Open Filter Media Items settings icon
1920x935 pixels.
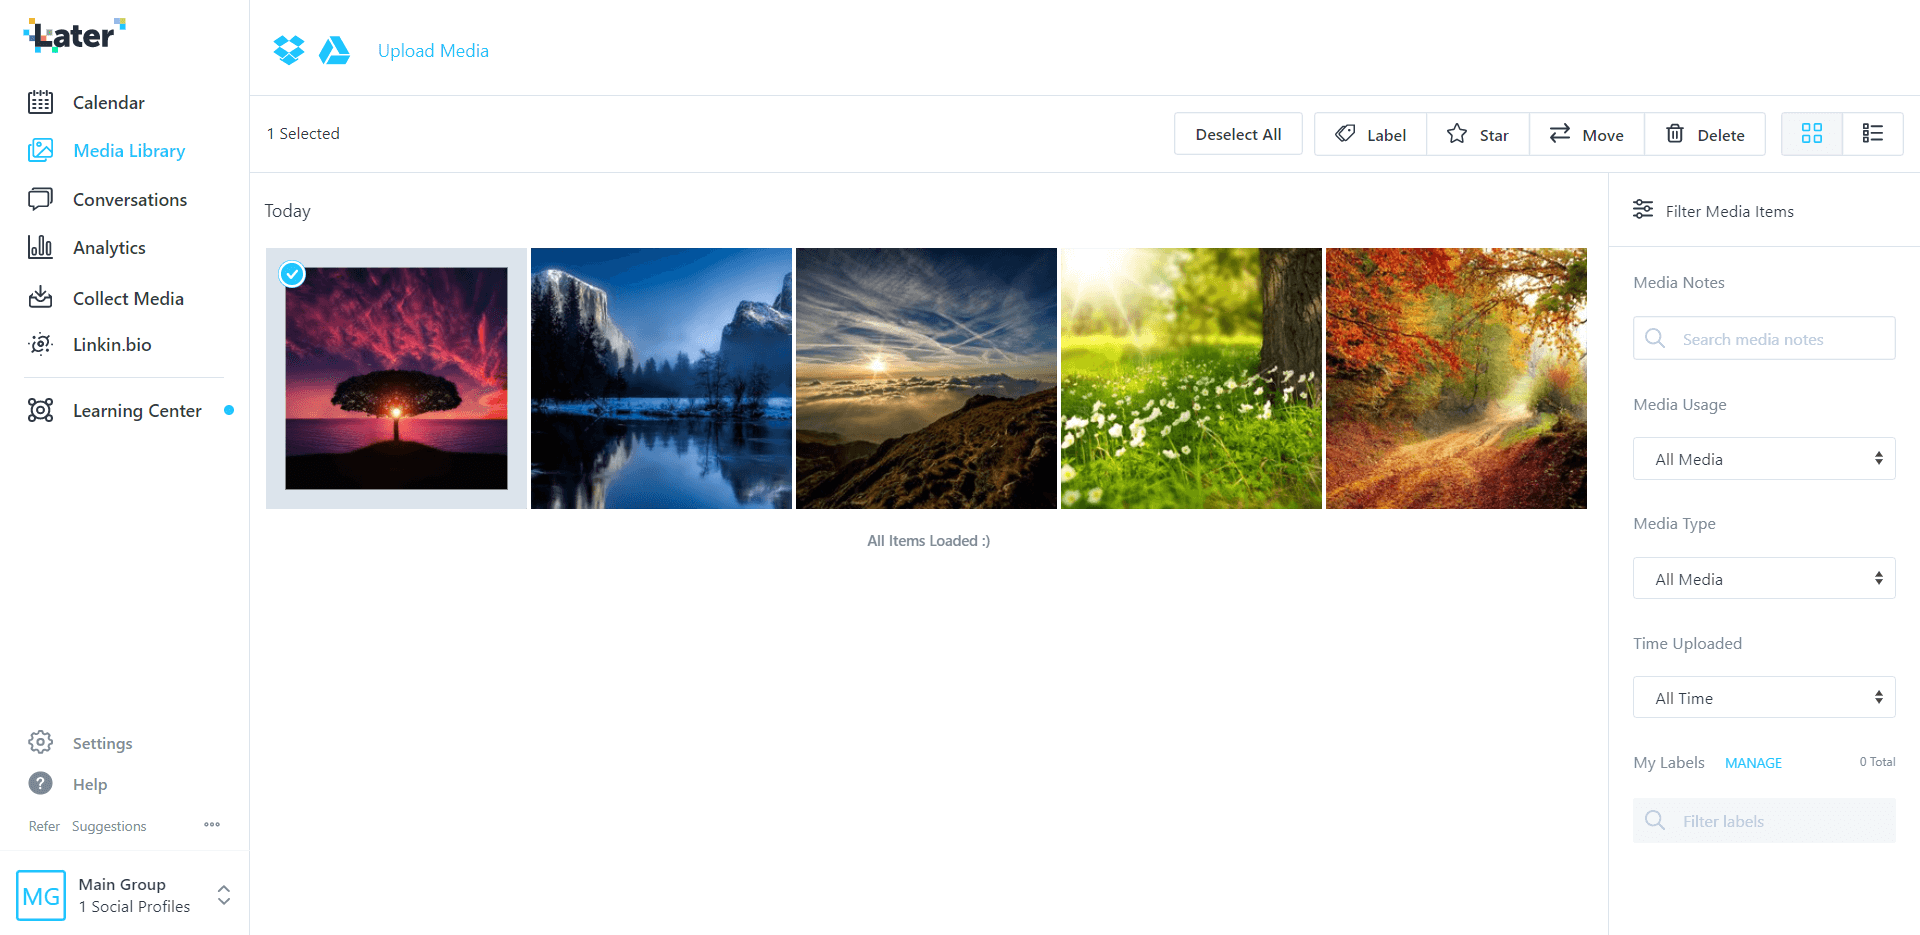point(1643,210)
